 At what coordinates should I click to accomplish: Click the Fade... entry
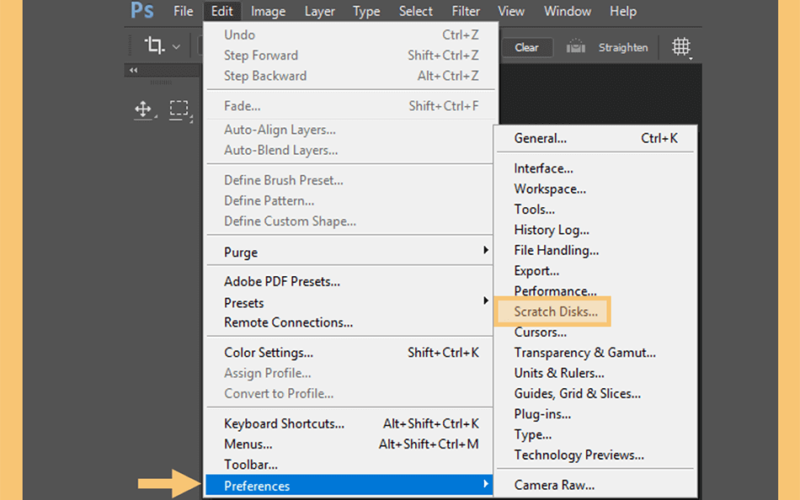pos(349,106)
